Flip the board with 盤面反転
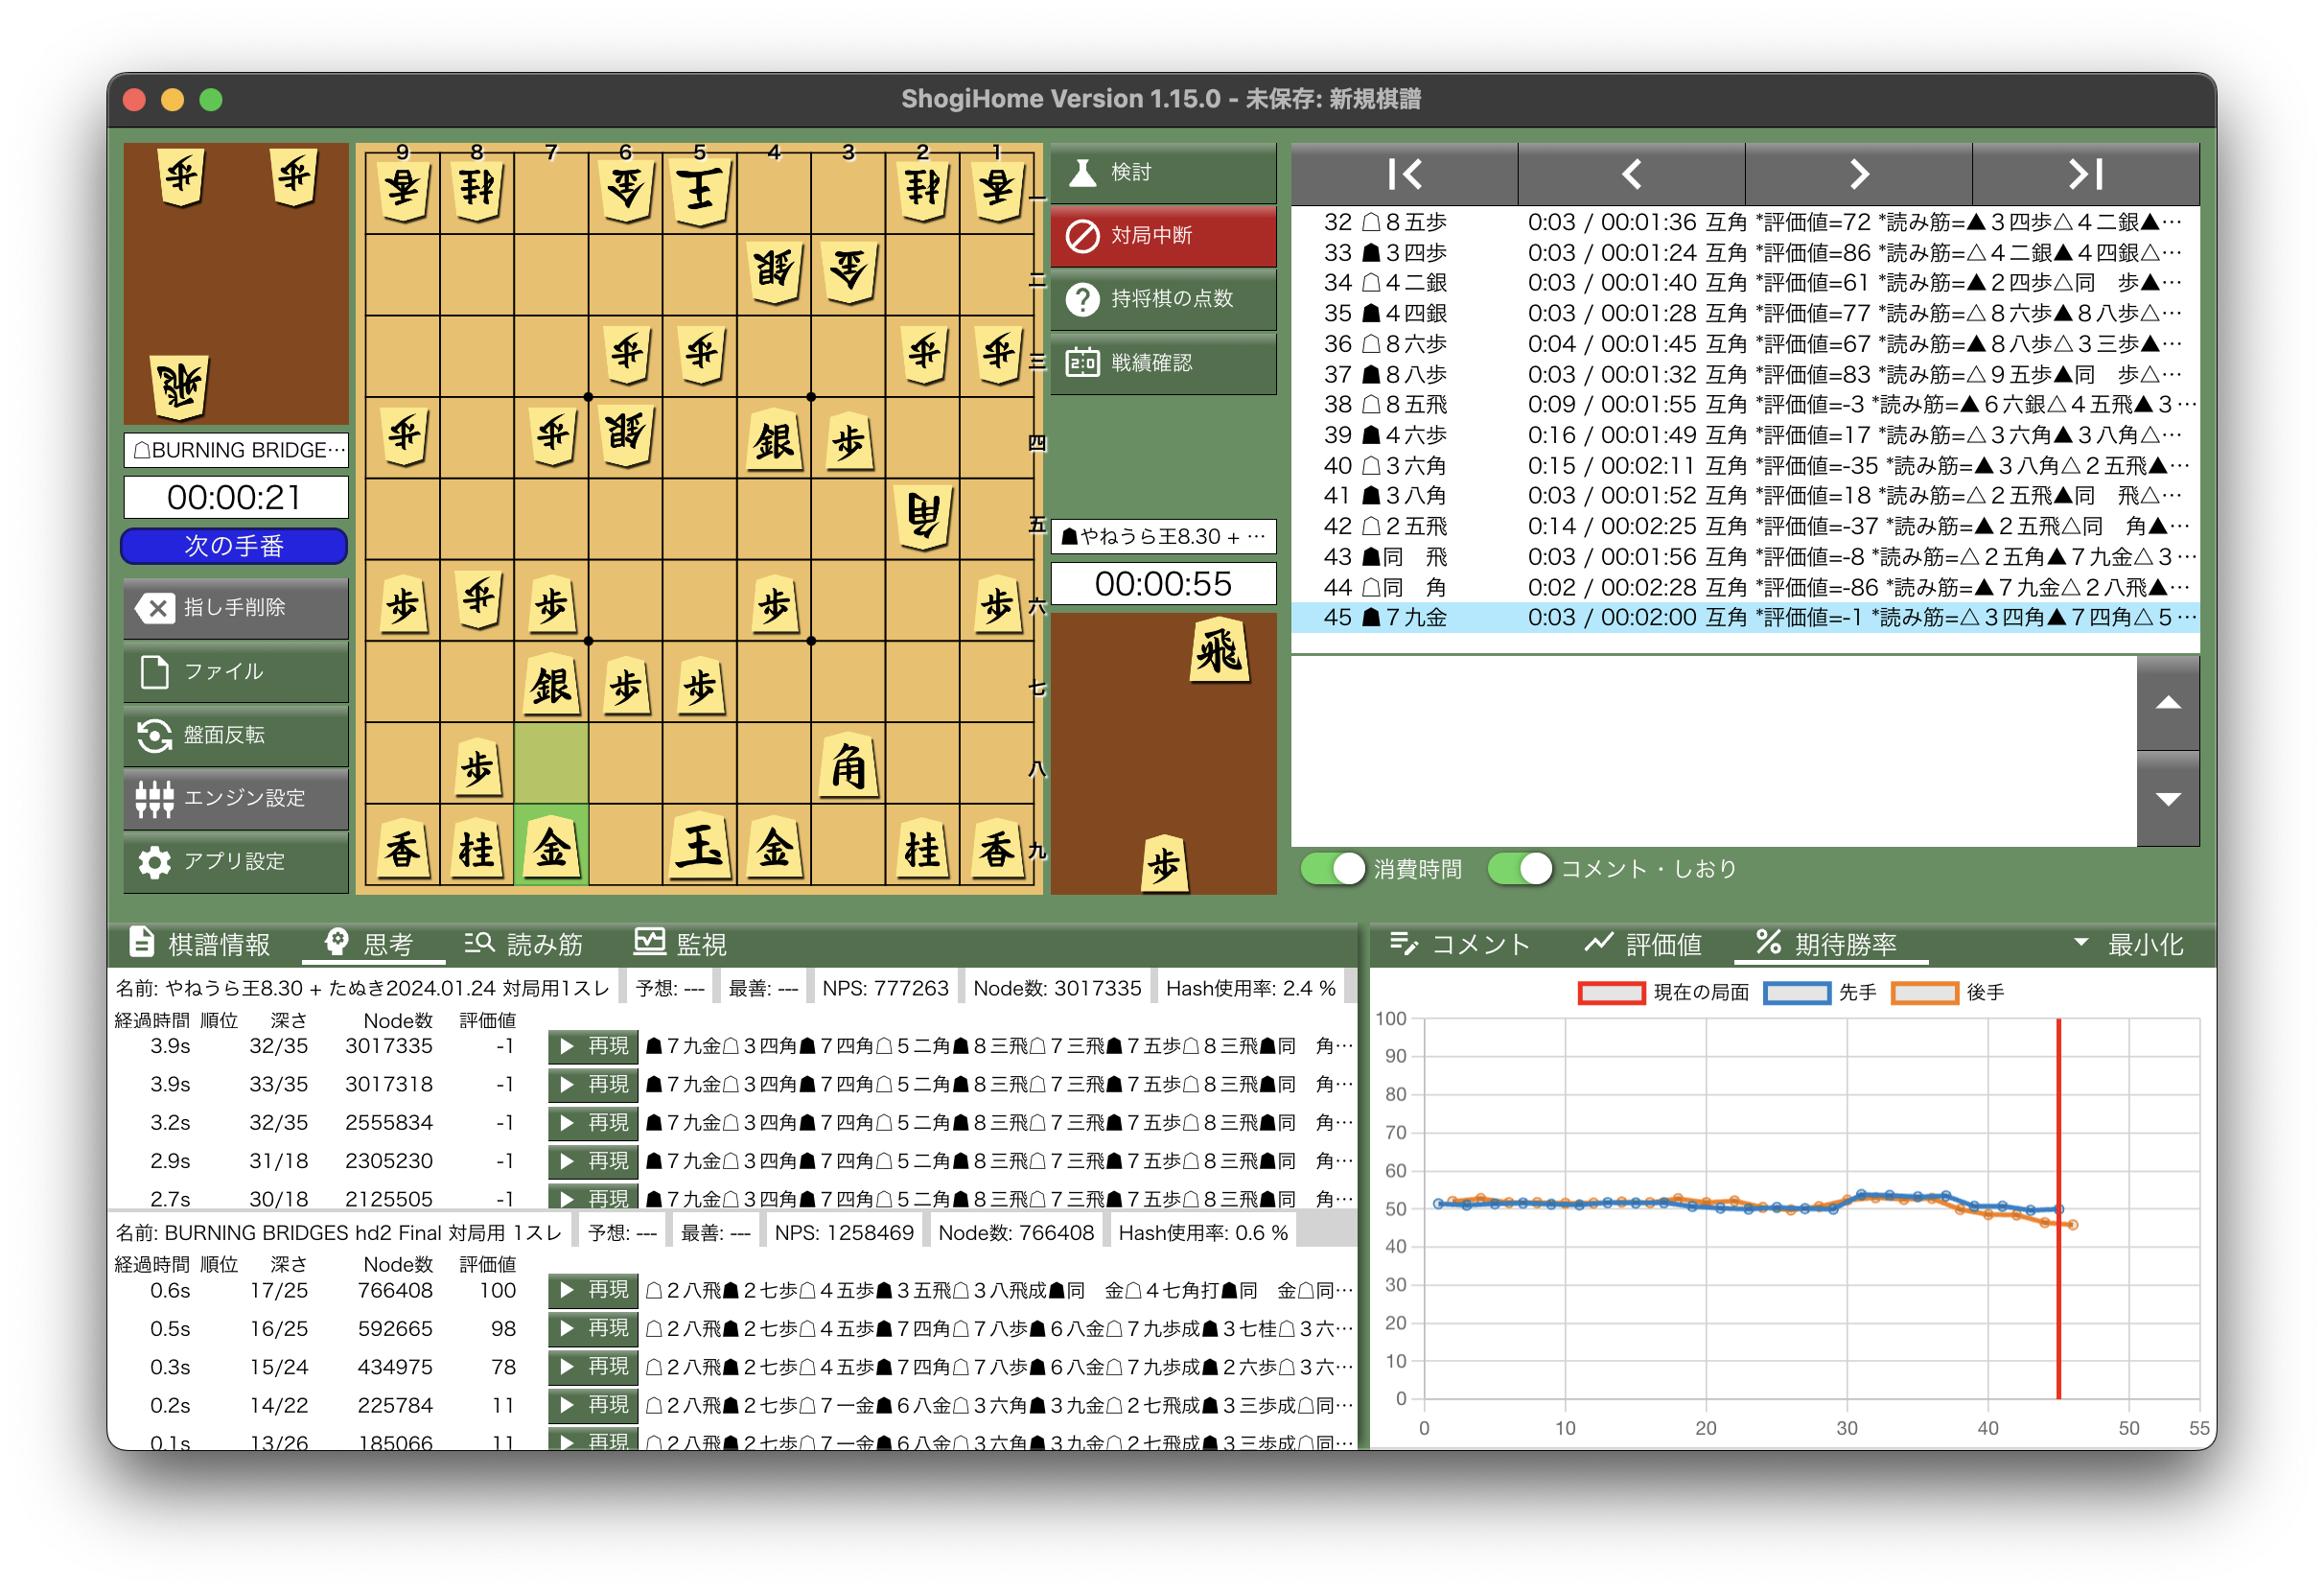This screenshot has width=2324, height=1592. (236, 735)
